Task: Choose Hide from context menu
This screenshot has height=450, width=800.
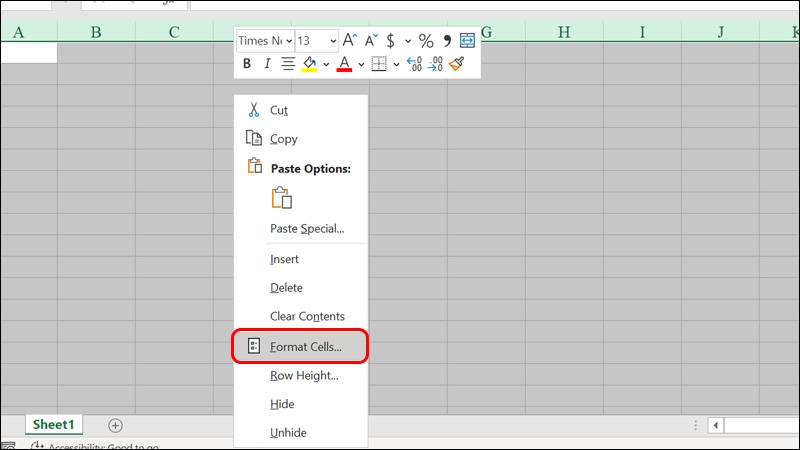Action: point(301,404)
